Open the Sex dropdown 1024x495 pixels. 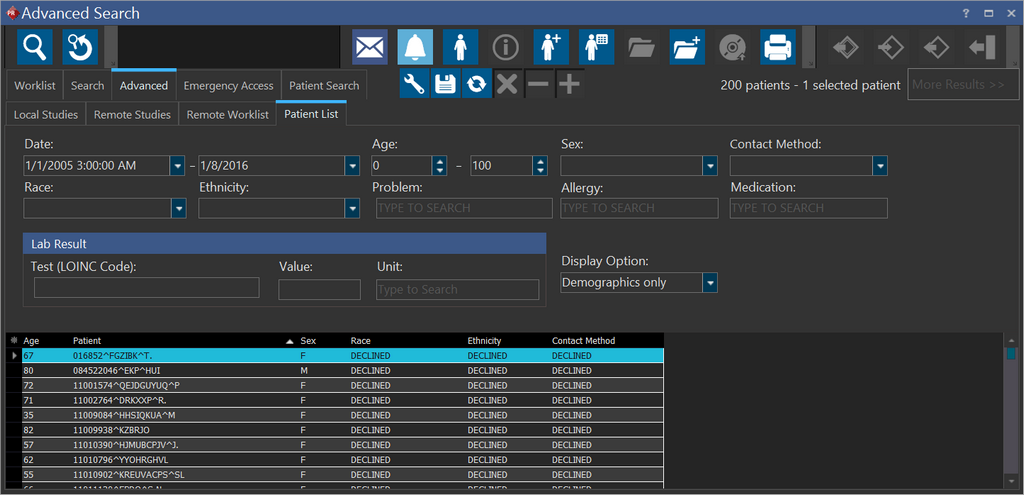[709, 165]
